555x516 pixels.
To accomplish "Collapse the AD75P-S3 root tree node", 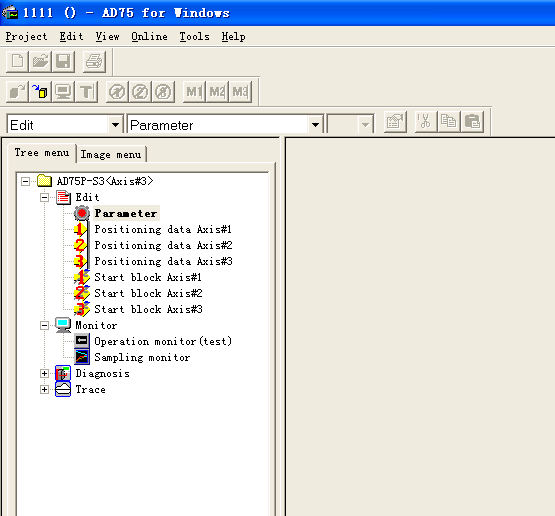I will pyautogui.click(x=25, y=182).
